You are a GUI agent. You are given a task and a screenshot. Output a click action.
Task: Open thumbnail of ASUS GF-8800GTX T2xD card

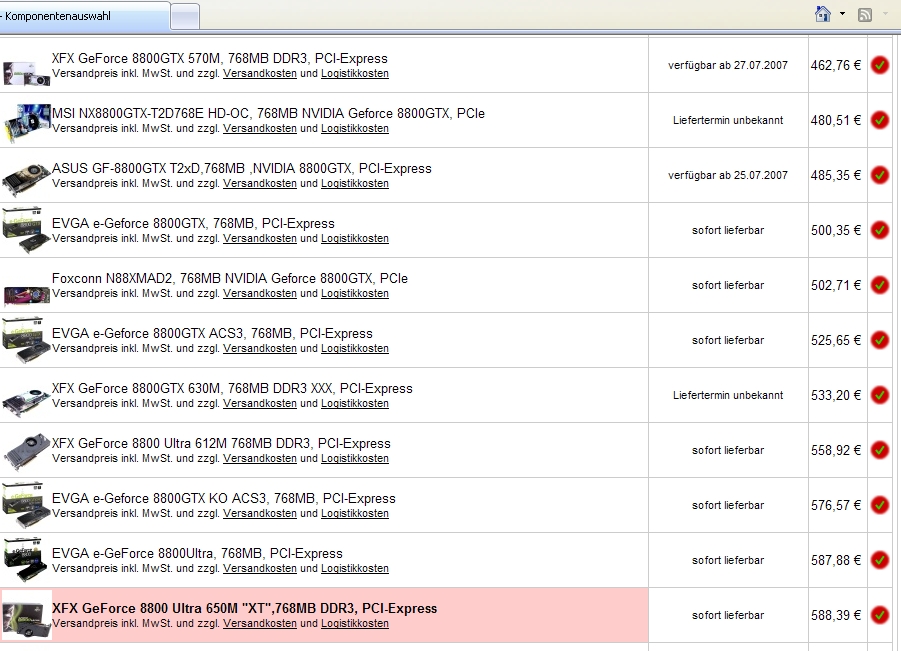(26, 179)
